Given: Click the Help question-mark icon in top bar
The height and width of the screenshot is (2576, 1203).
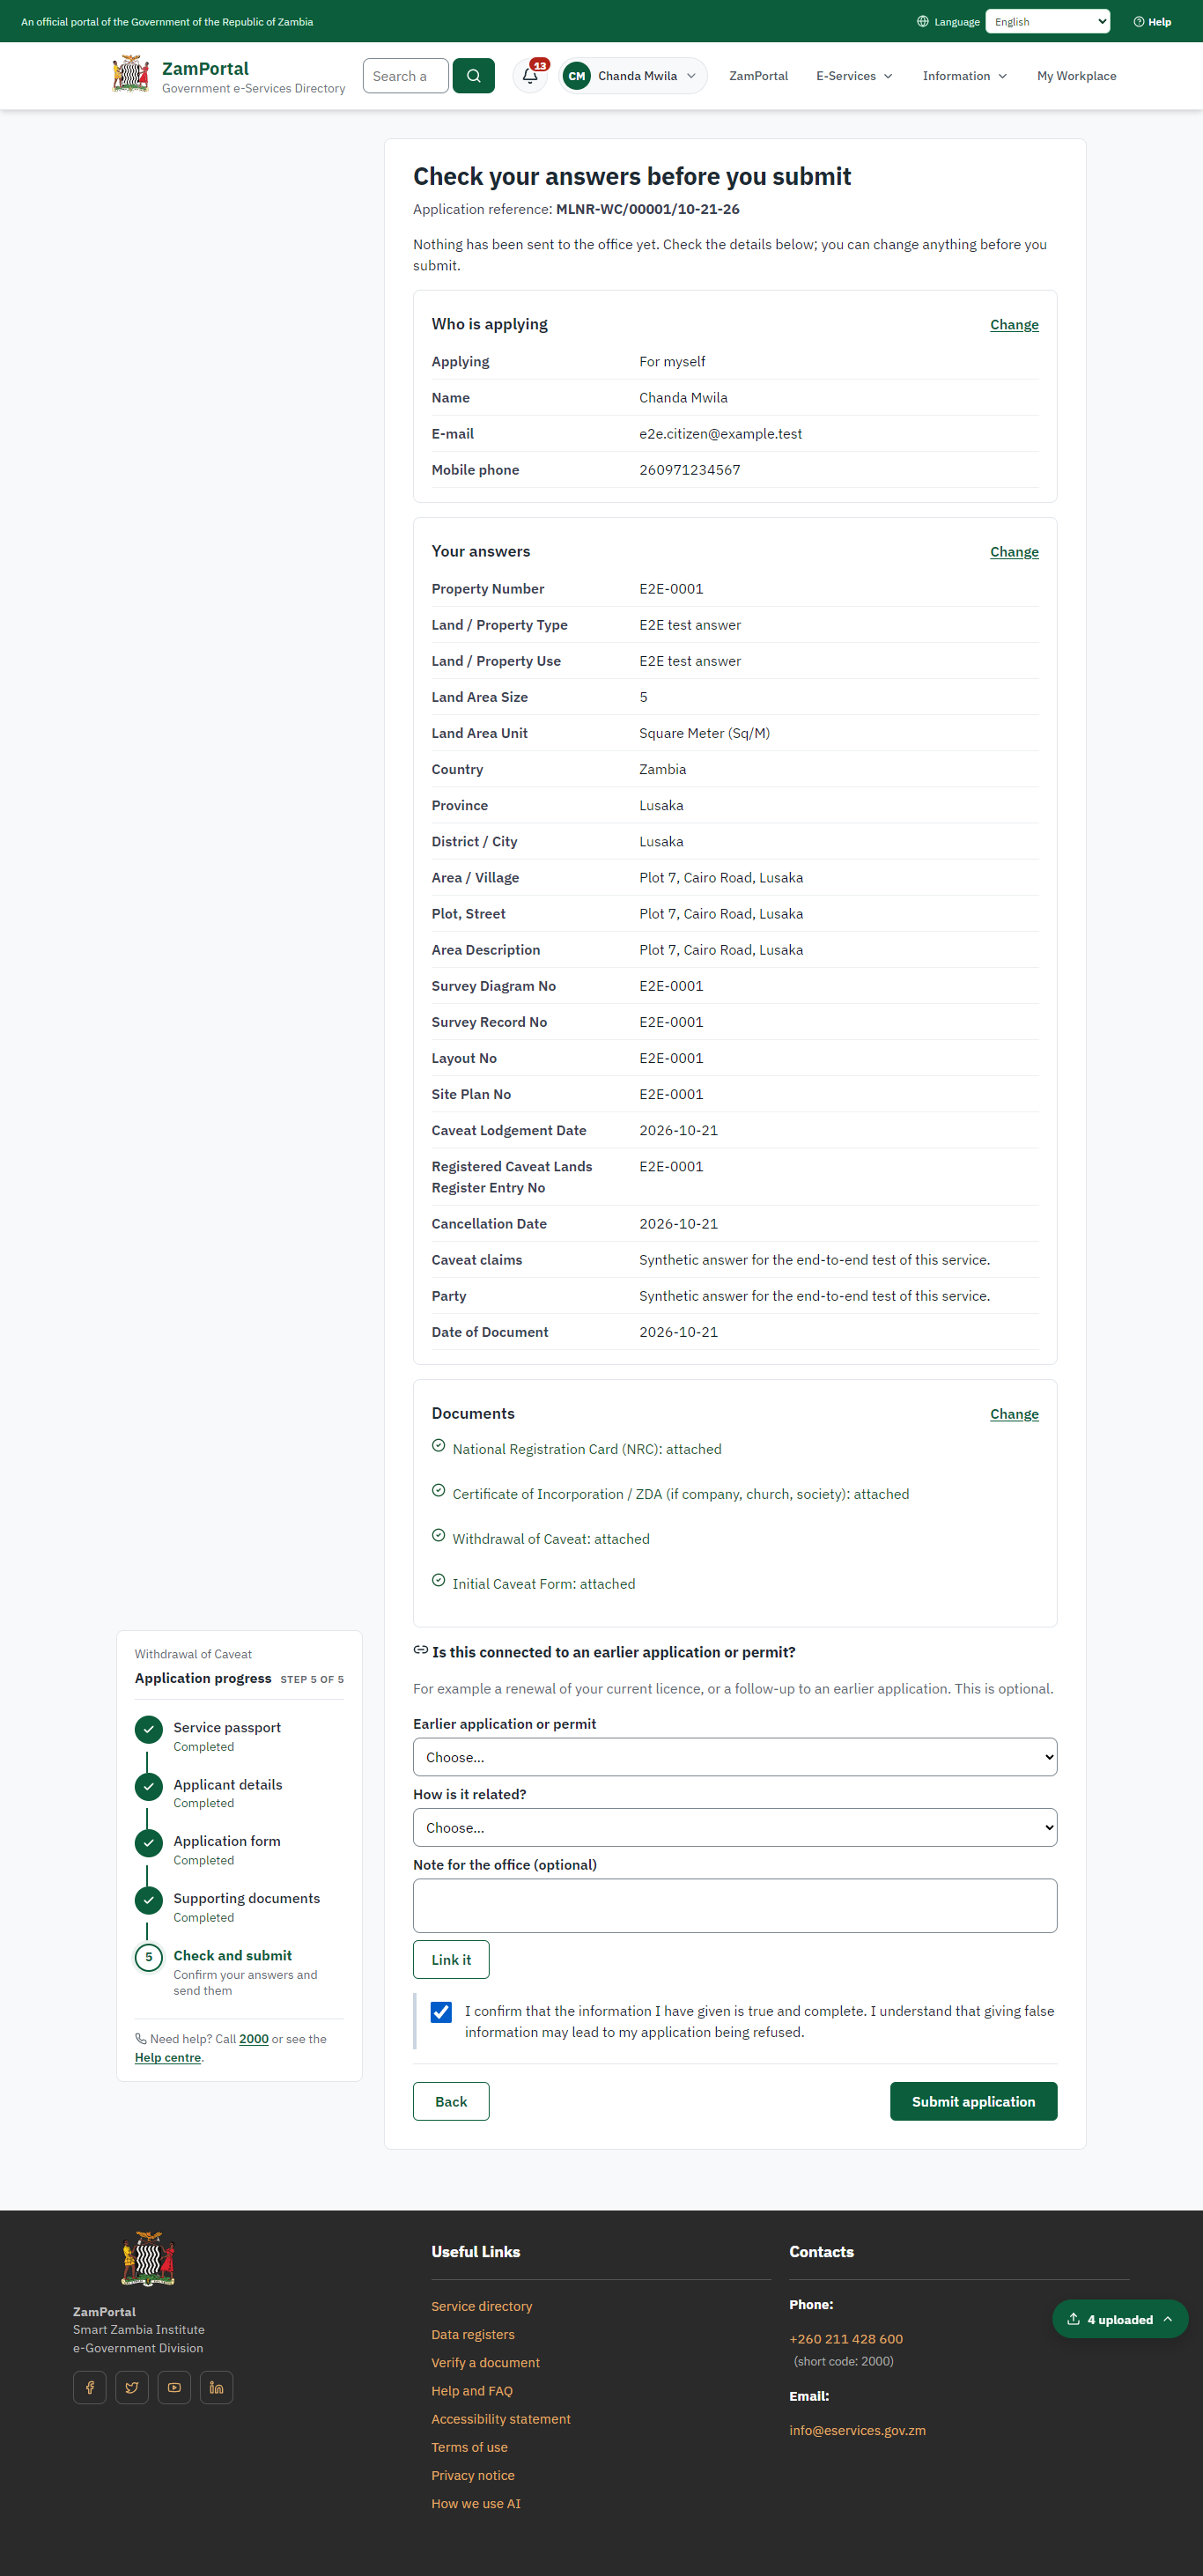Looking at the screenshot, I should click(1138, 22).
